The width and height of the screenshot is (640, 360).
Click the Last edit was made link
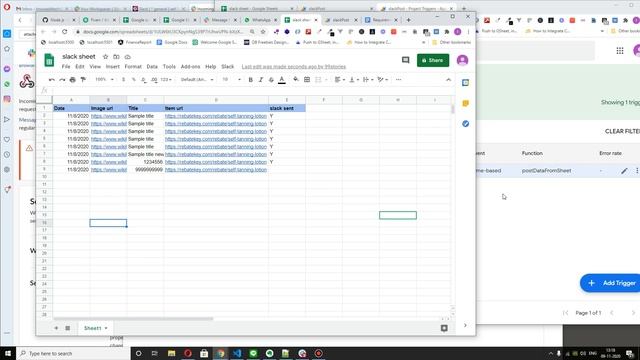294,67
